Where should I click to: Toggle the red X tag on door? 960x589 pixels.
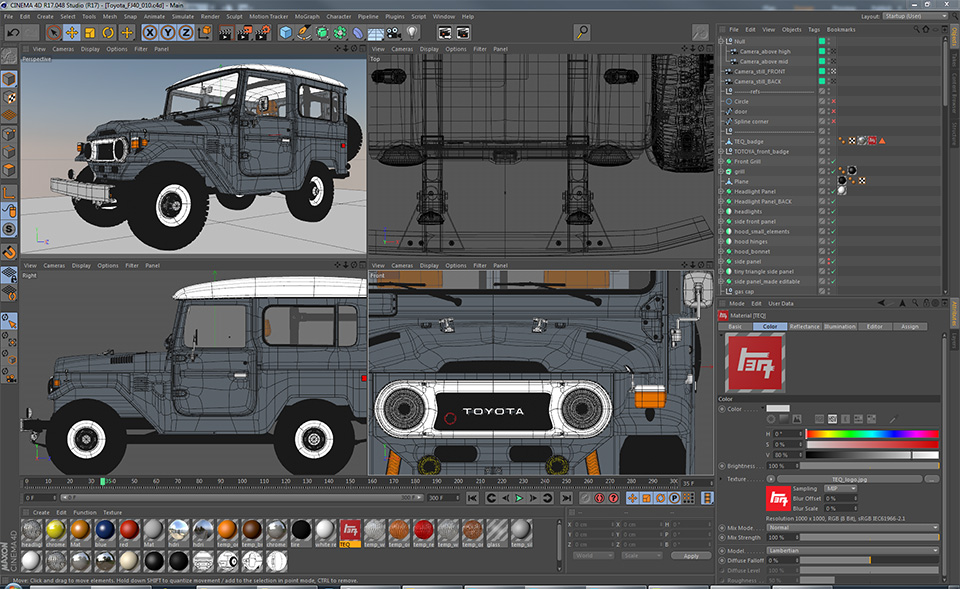coord(832,111)
